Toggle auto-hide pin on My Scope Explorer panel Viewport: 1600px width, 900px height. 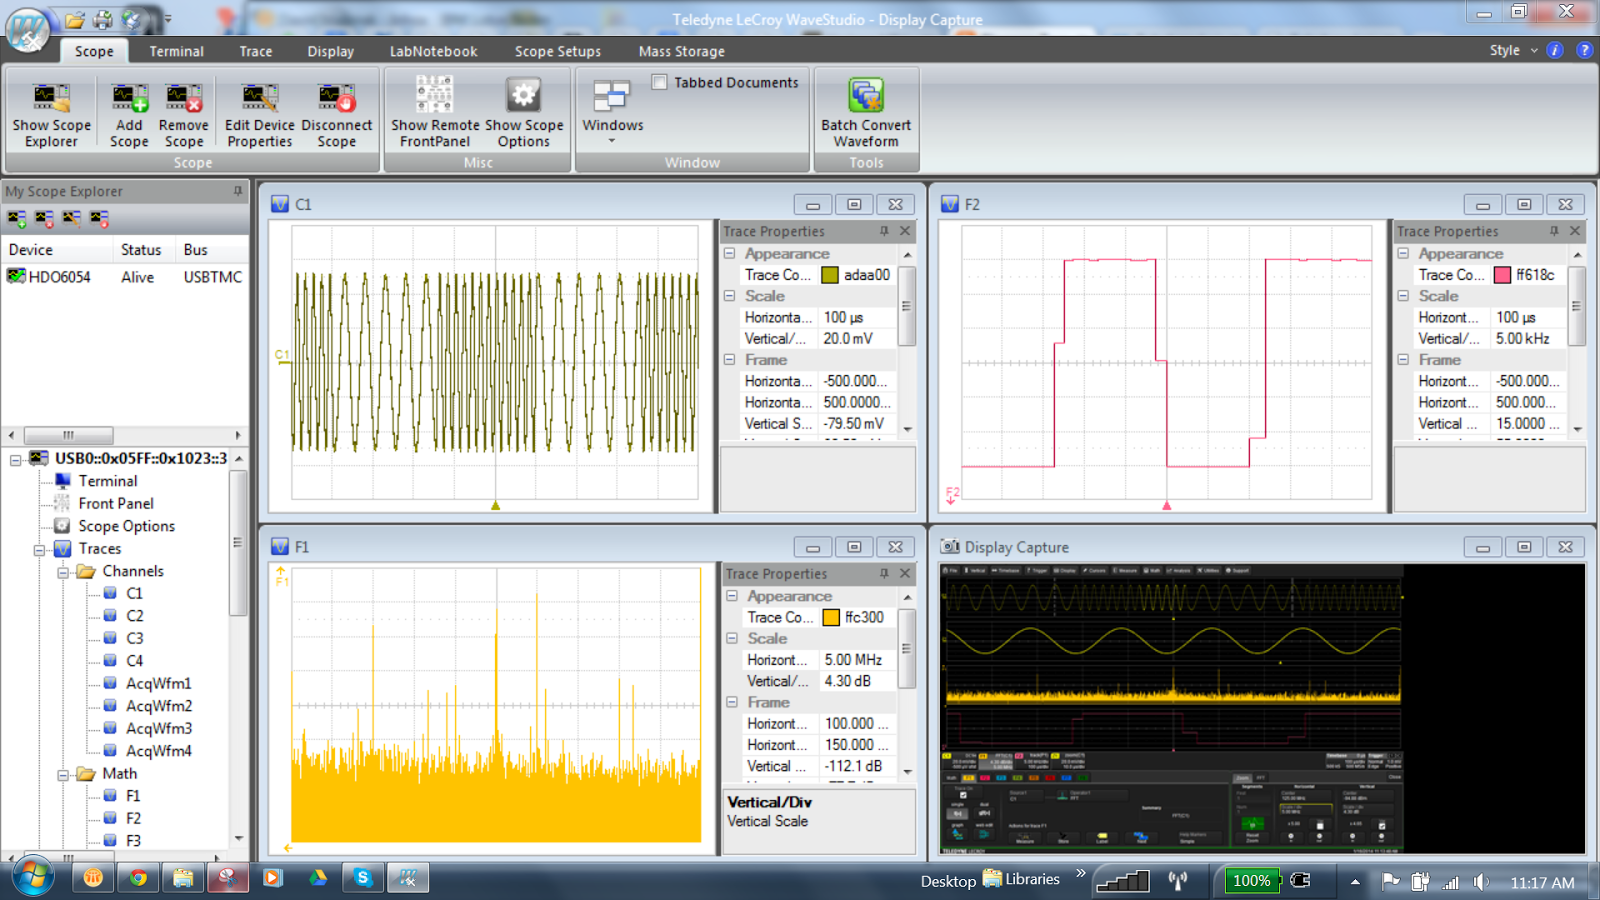click(x=240, y=191)
